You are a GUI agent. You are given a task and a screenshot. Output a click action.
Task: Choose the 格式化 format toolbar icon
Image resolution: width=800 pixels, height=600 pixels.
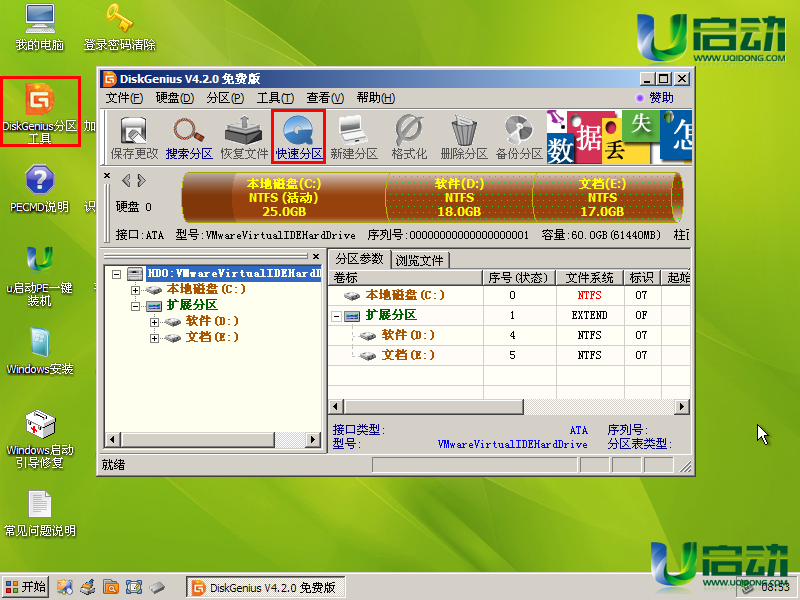pos(409,137)
